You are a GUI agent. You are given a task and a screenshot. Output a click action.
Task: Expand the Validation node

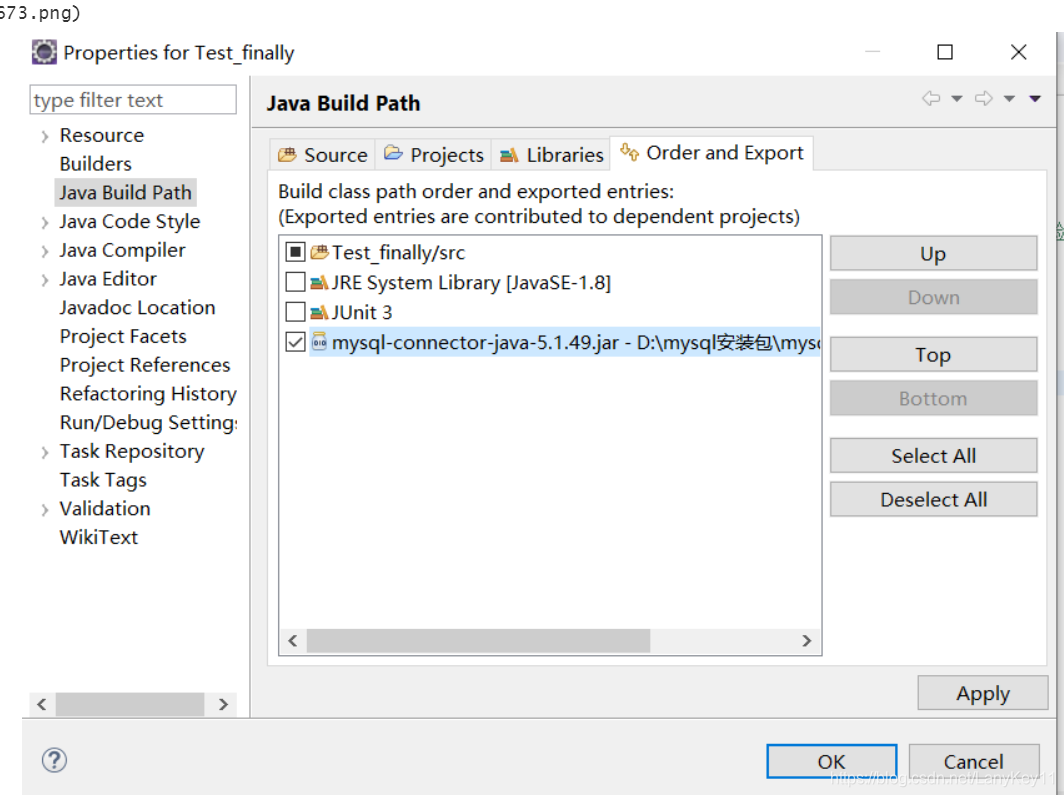pyautogui.click(x=45, y=510)
